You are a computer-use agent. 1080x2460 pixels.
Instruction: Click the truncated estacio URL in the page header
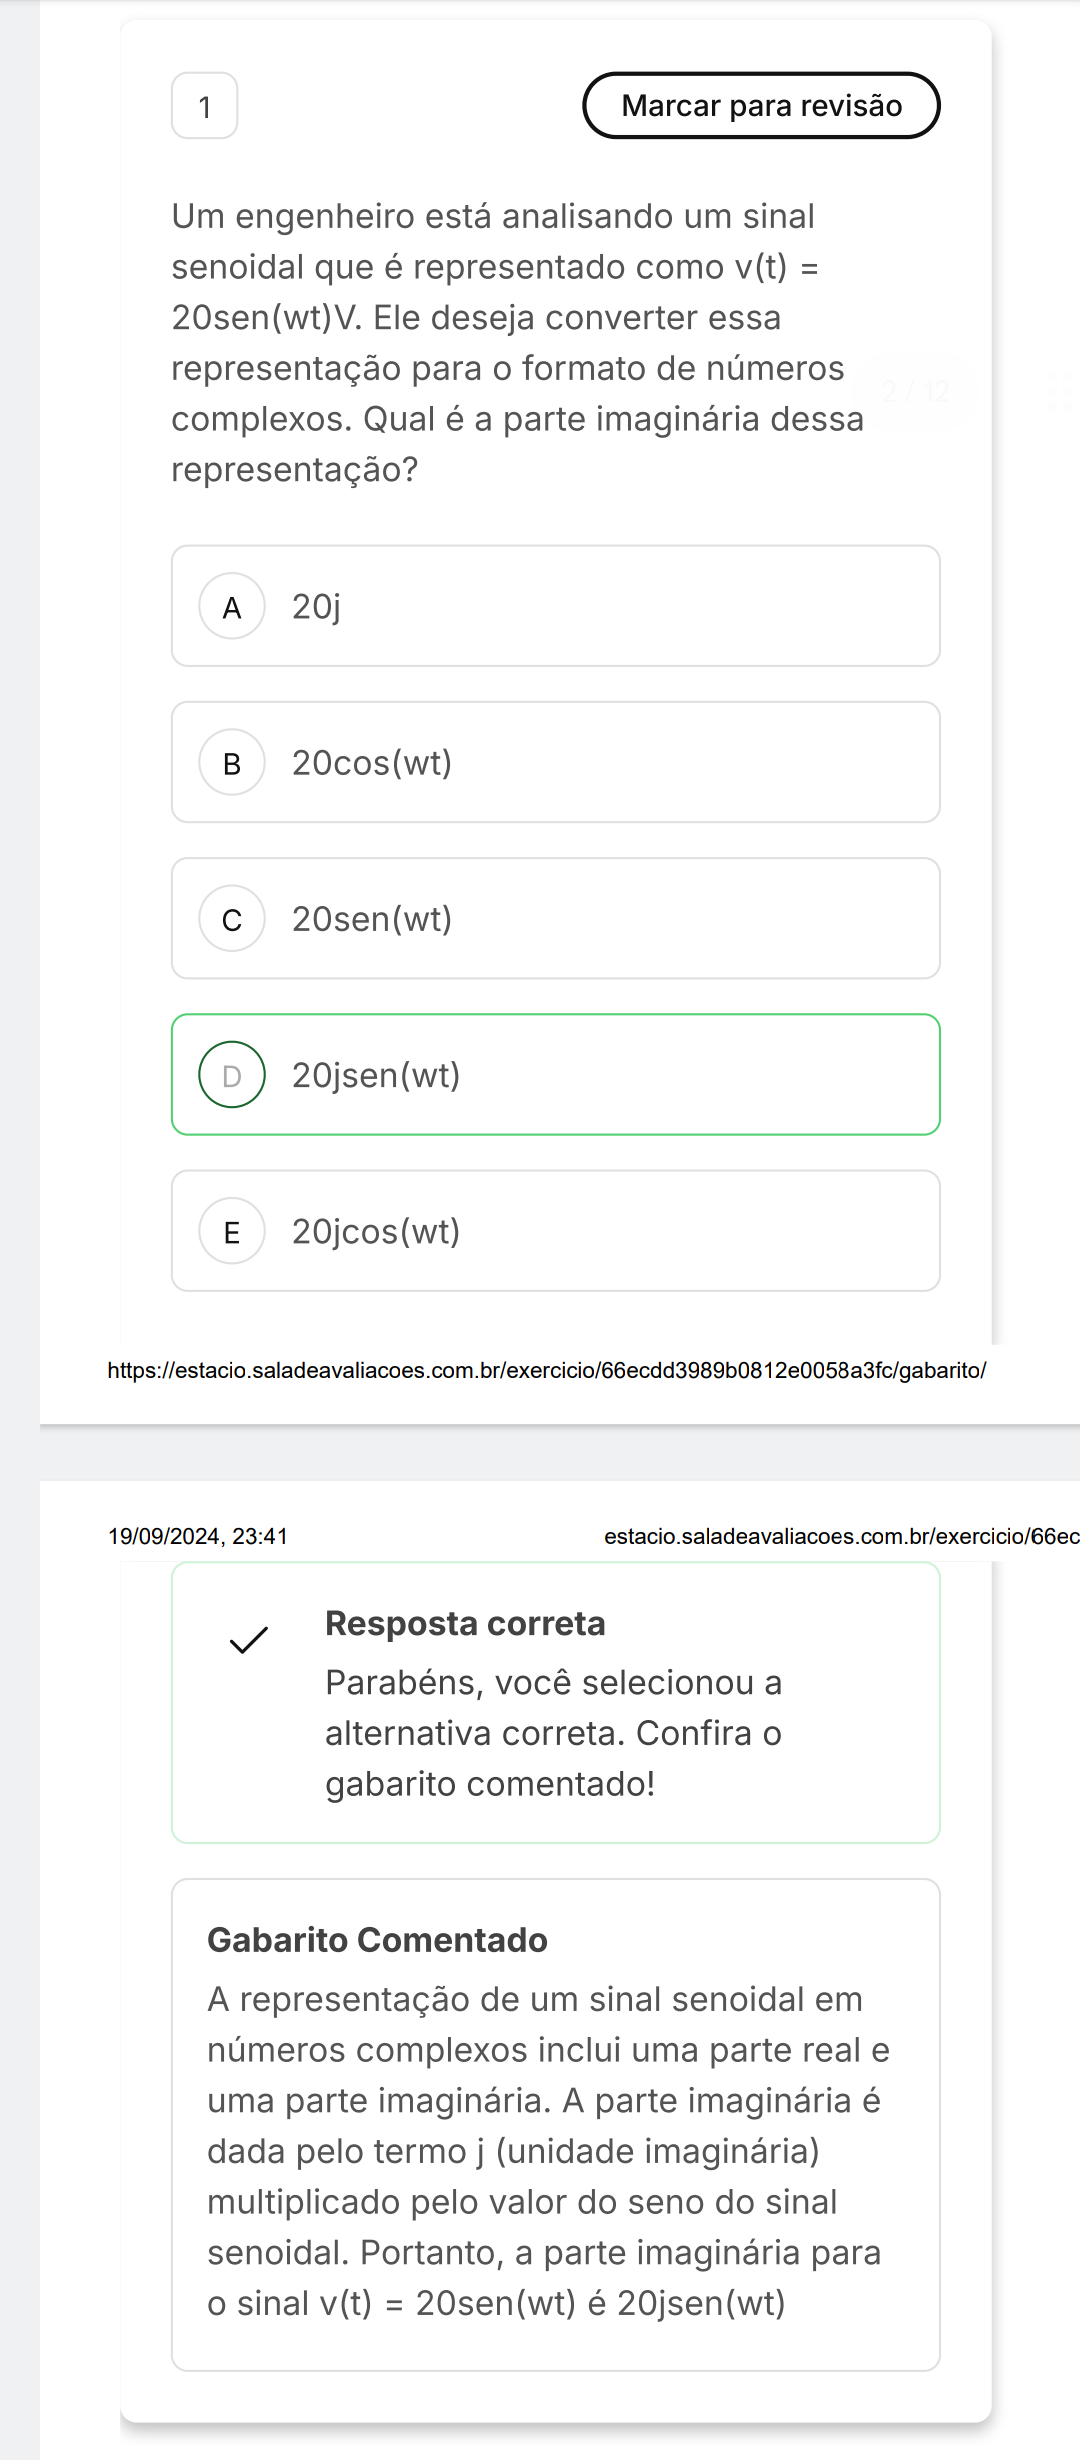pyautogui.click(x=841, y=1536)
